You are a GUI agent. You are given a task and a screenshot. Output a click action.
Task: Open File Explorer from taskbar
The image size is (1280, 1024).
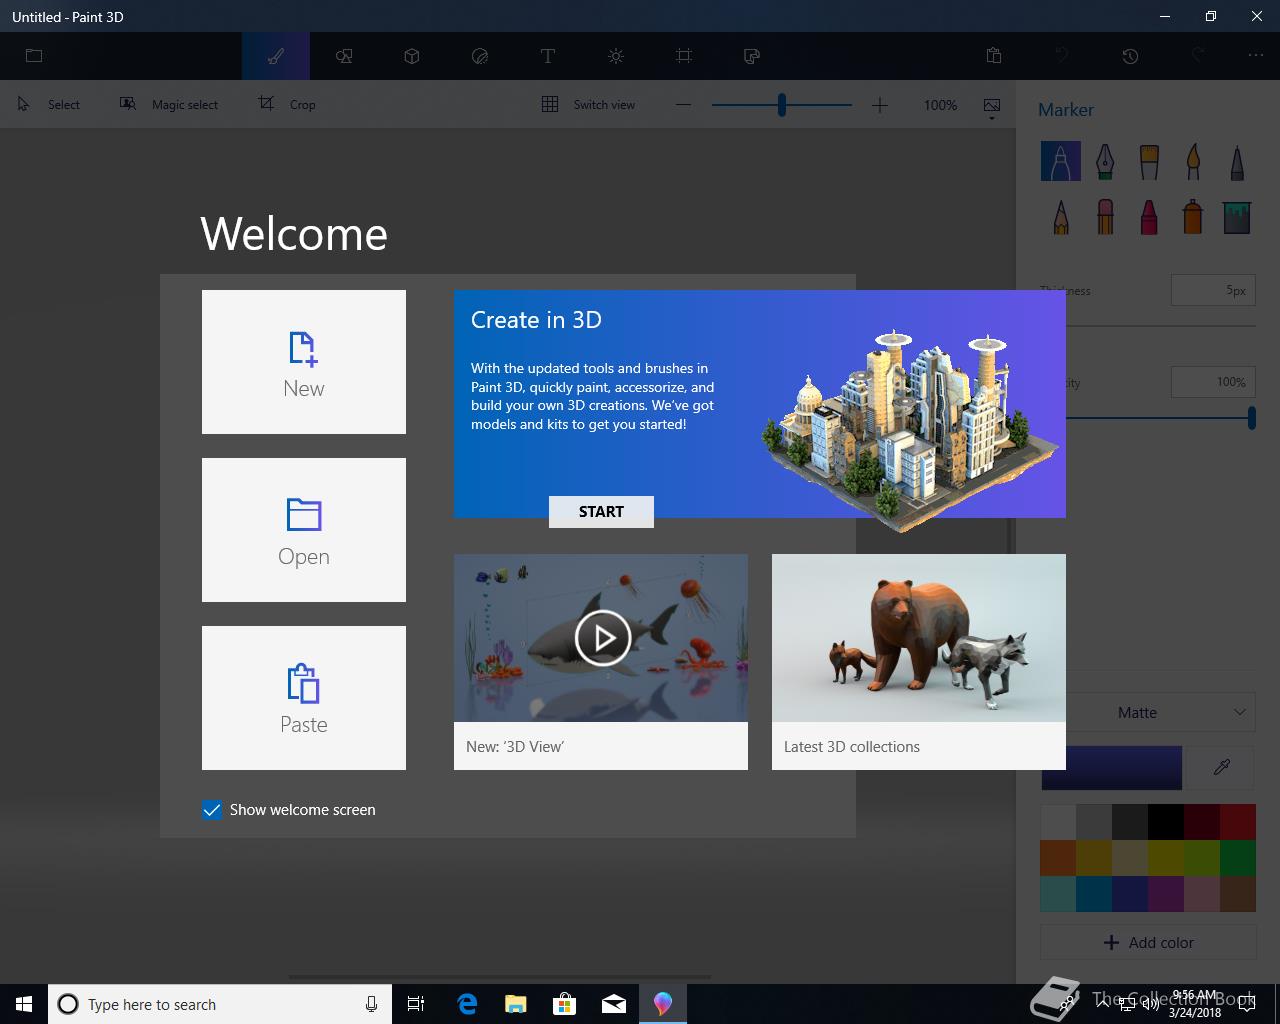tap(516, 1004)
